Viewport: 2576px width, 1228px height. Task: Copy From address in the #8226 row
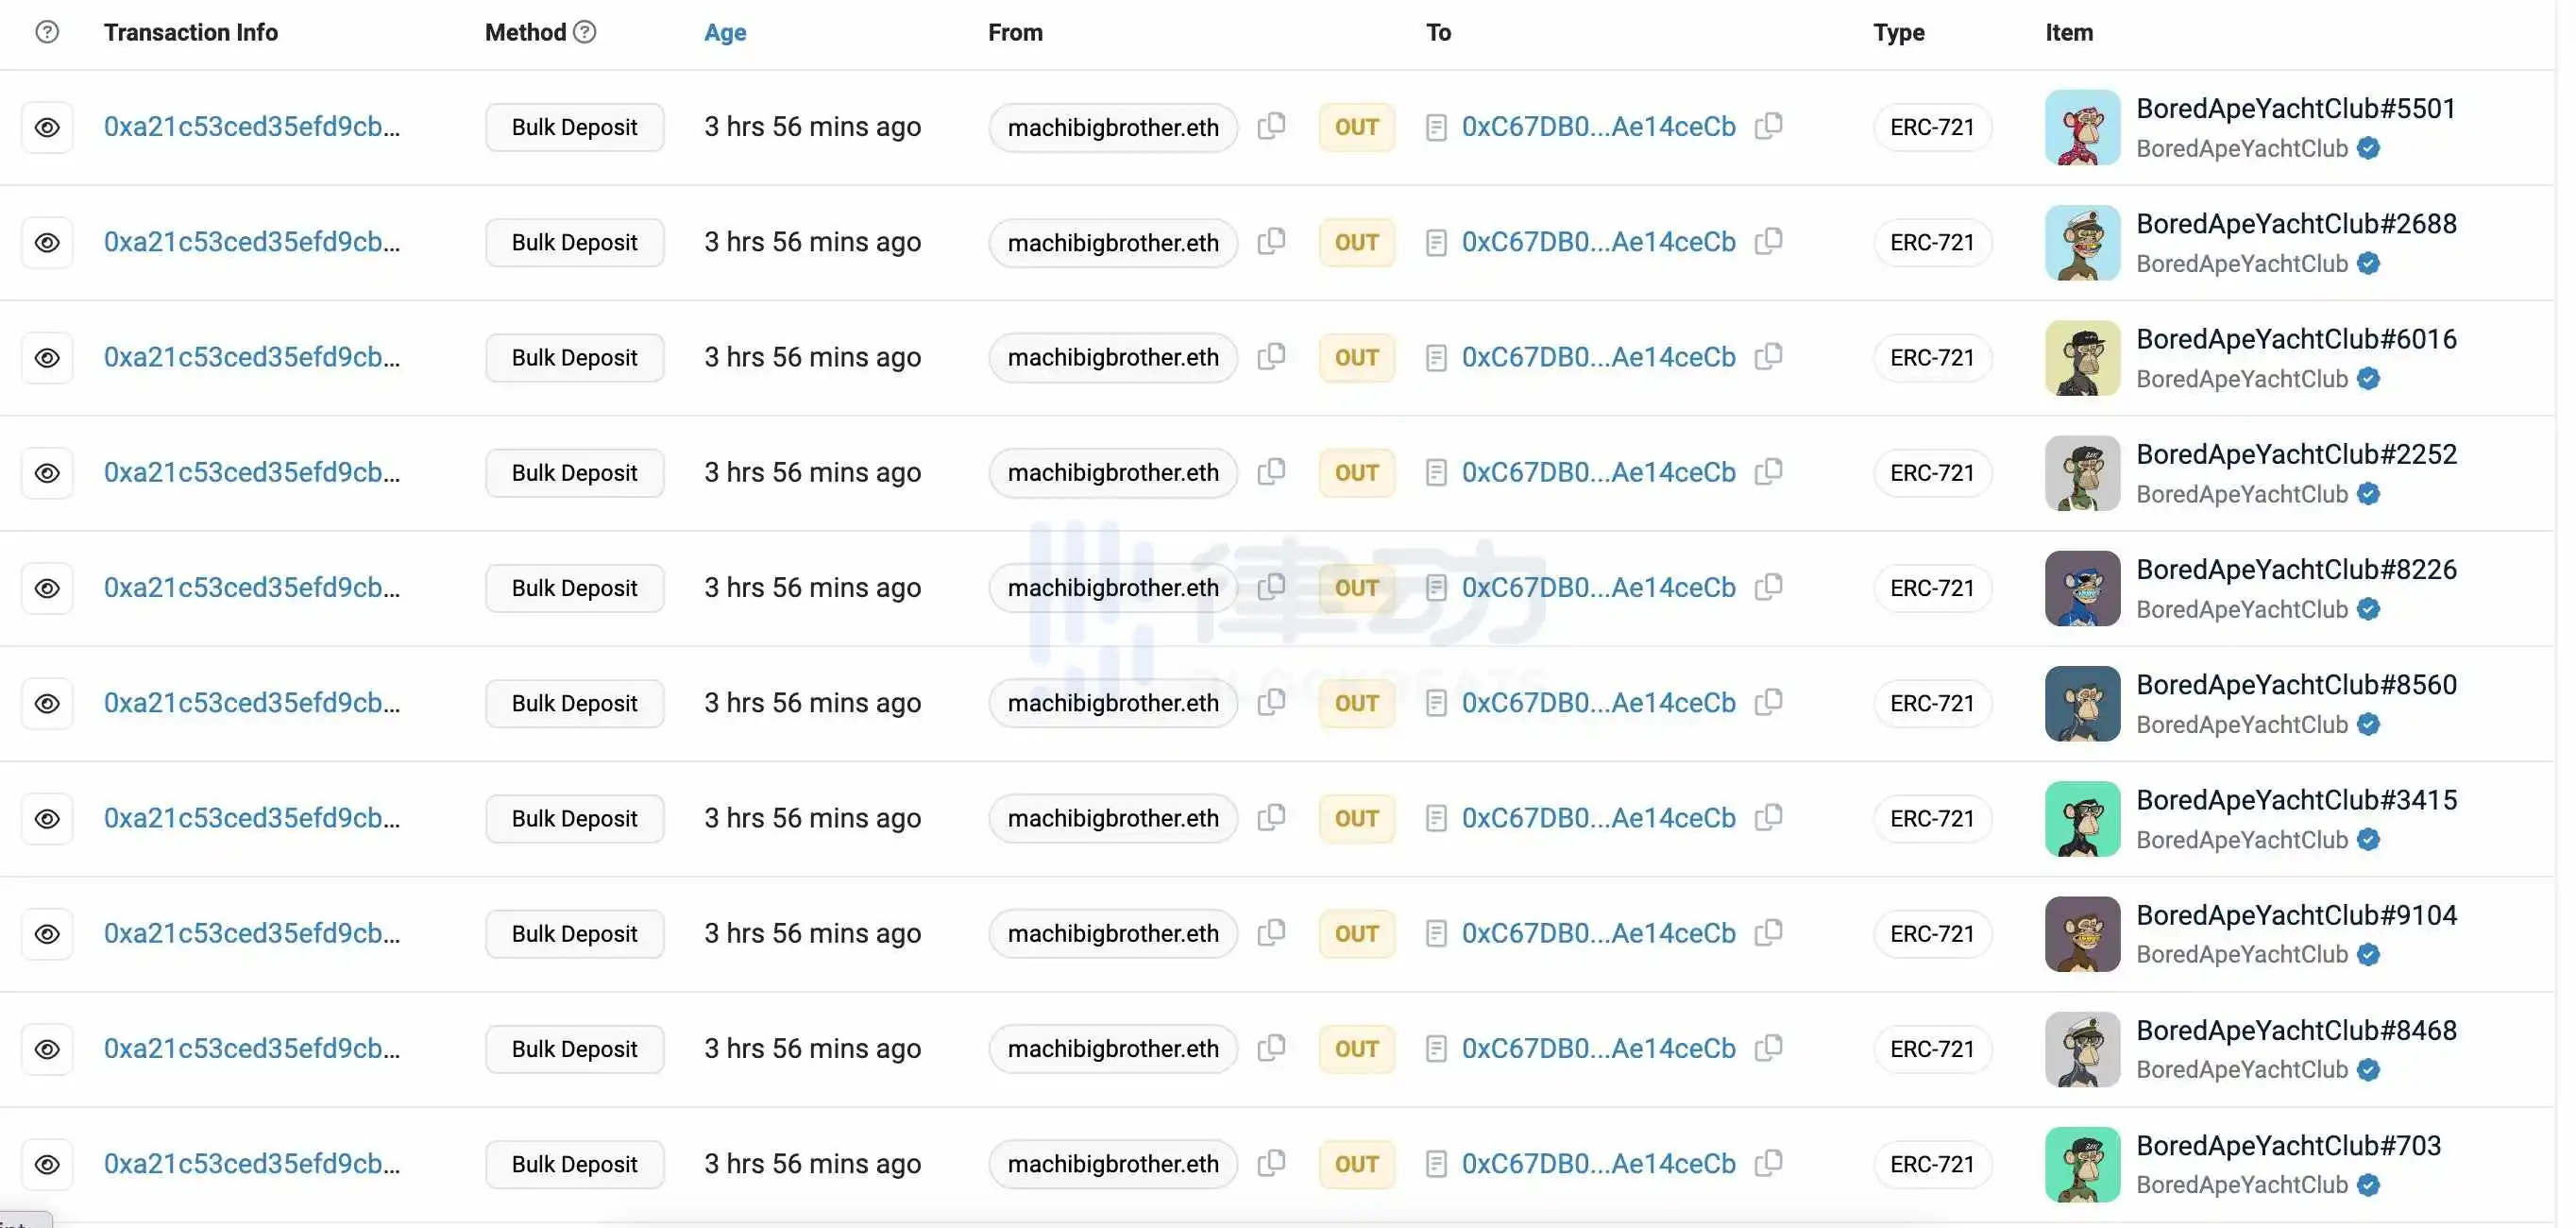pyautogui.click(x=1271, y=587)
